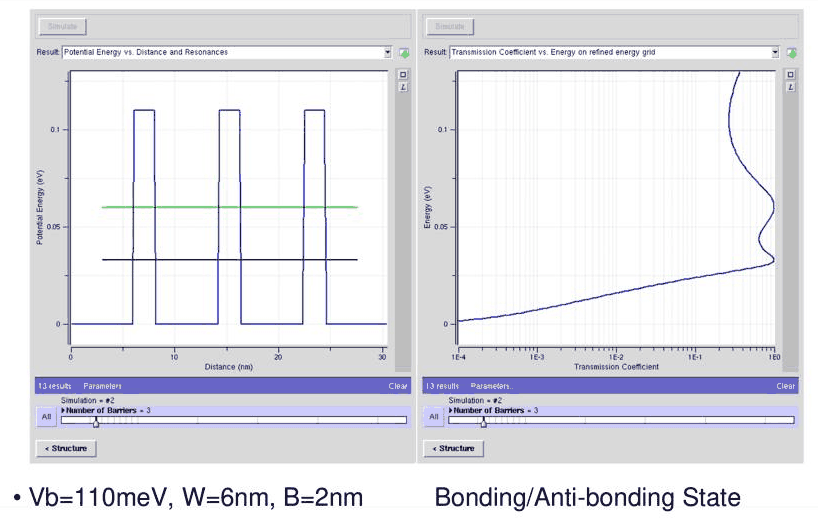Click 'Bonding/Anti-bonding State' caption

tap(587, 497)
